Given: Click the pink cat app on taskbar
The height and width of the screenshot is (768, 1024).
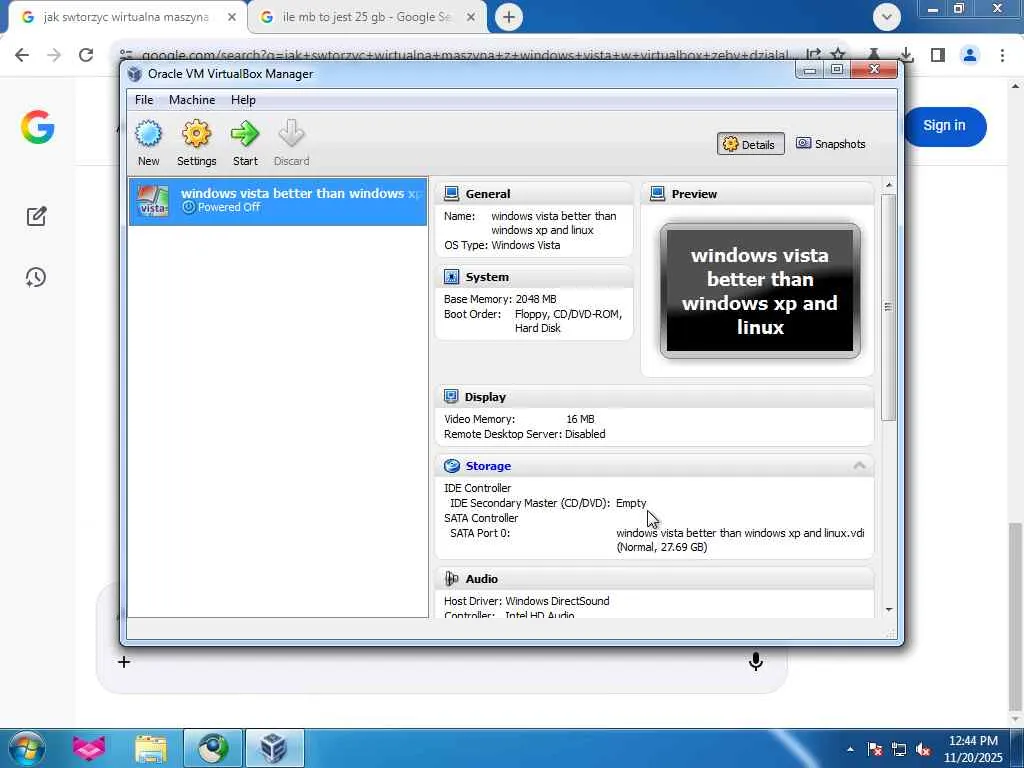Looking at the screenshot, I should tap(89, 748).
